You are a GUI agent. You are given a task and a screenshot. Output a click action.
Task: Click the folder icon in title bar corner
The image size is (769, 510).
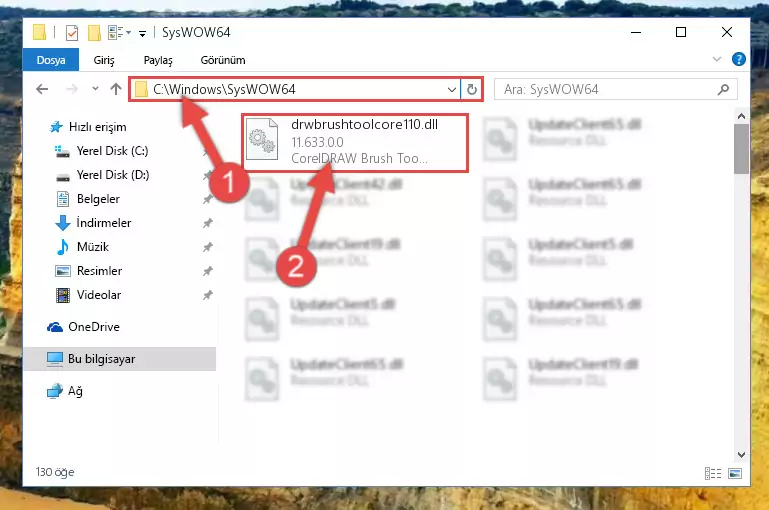click(39, 32)
